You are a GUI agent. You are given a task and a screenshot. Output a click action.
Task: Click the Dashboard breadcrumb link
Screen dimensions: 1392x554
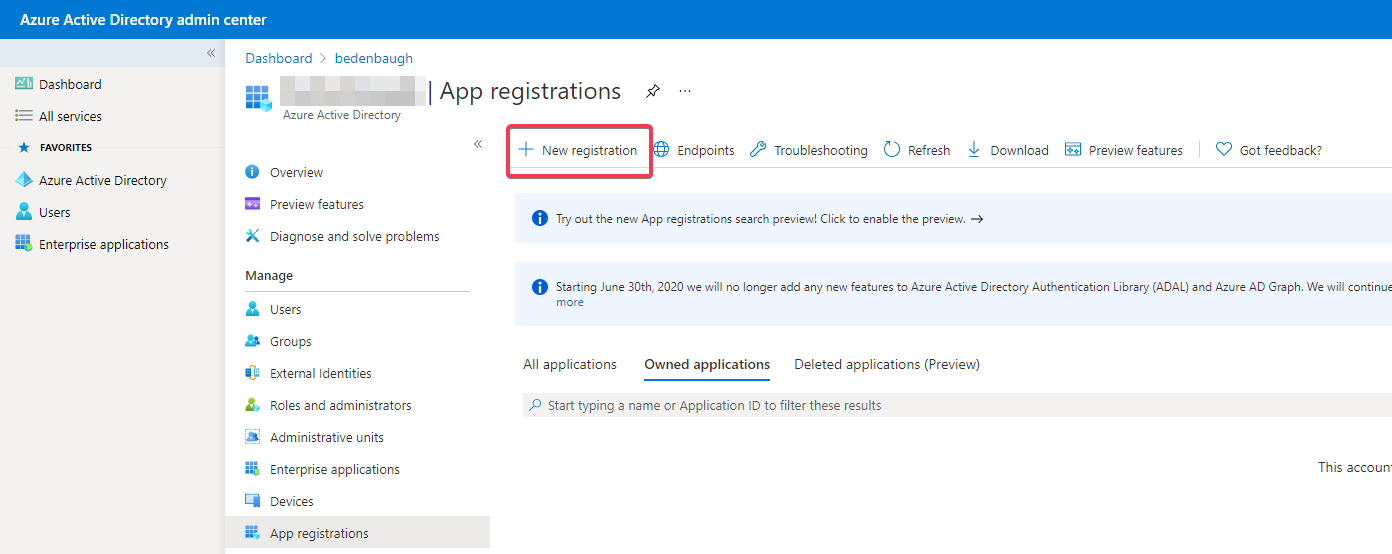coord(279,58)
